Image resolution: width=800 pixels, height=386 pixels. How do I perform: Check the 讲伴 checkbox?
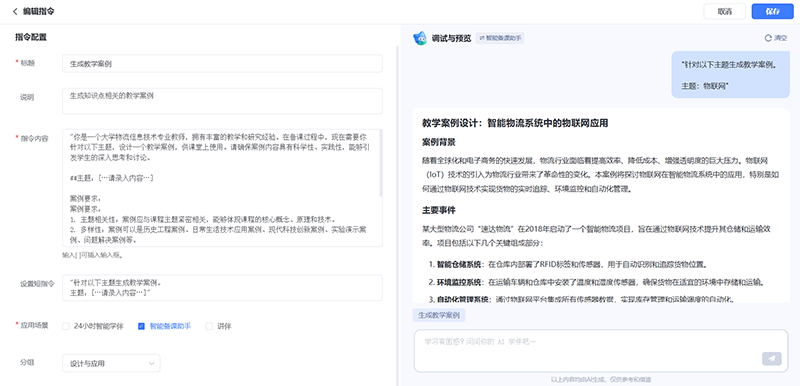point(209,326)
